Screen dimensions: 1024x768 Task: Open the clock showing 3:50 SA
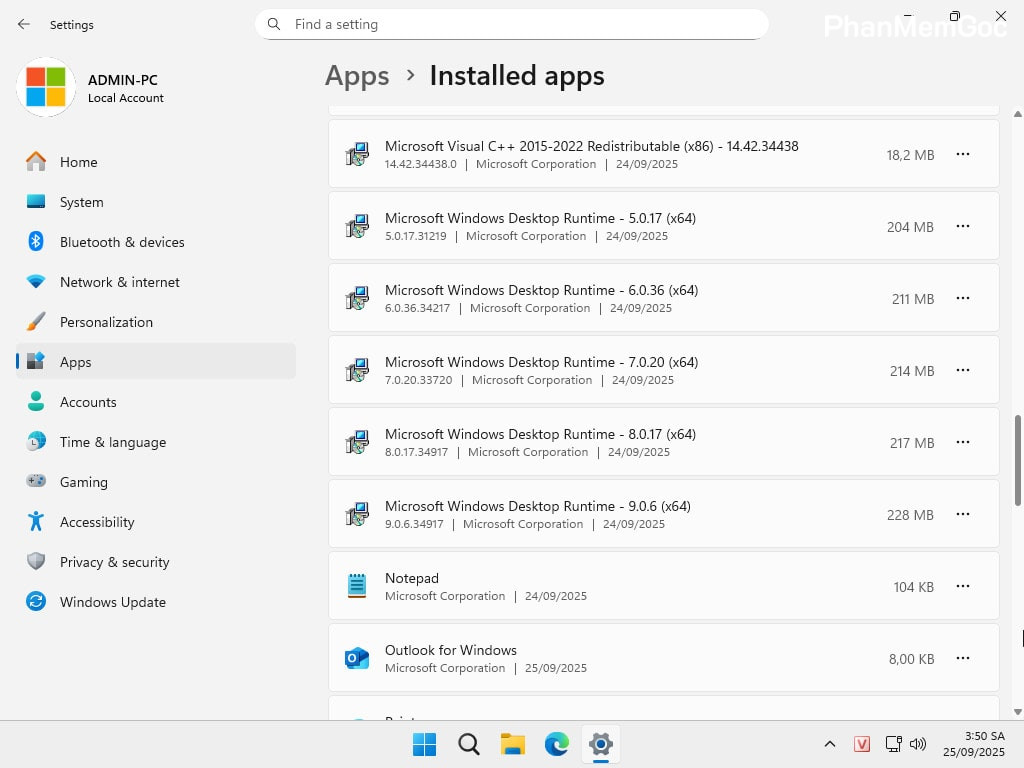pos(974,744)
